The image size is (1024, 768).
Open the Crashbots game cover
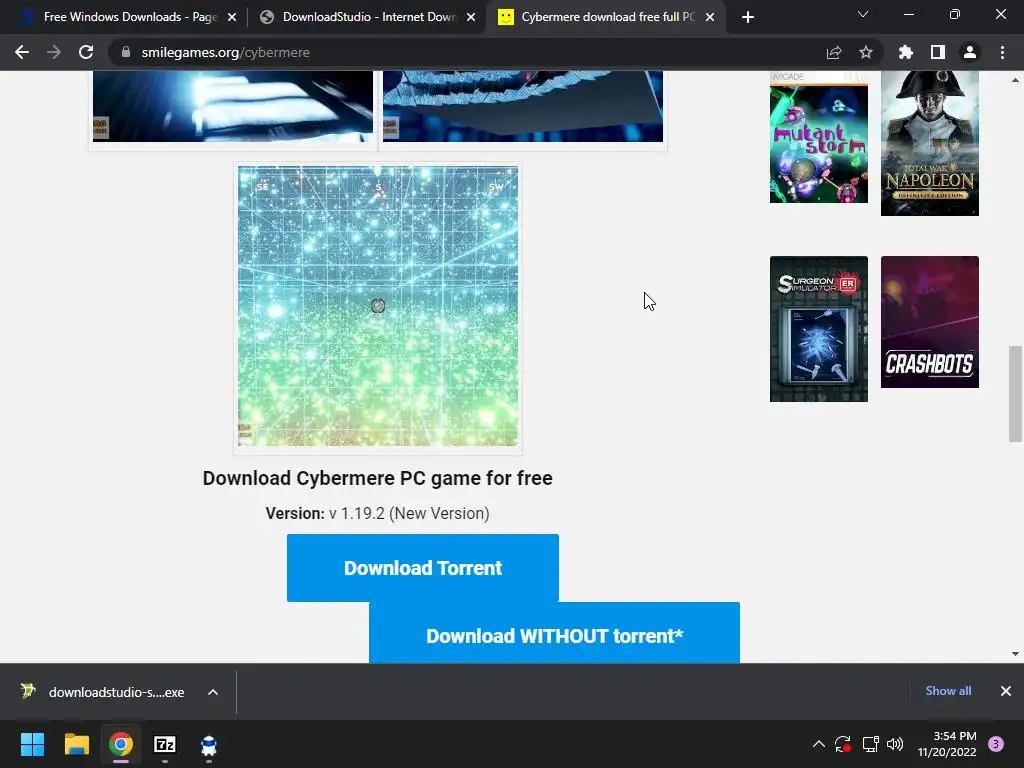(x=930, y=322)
